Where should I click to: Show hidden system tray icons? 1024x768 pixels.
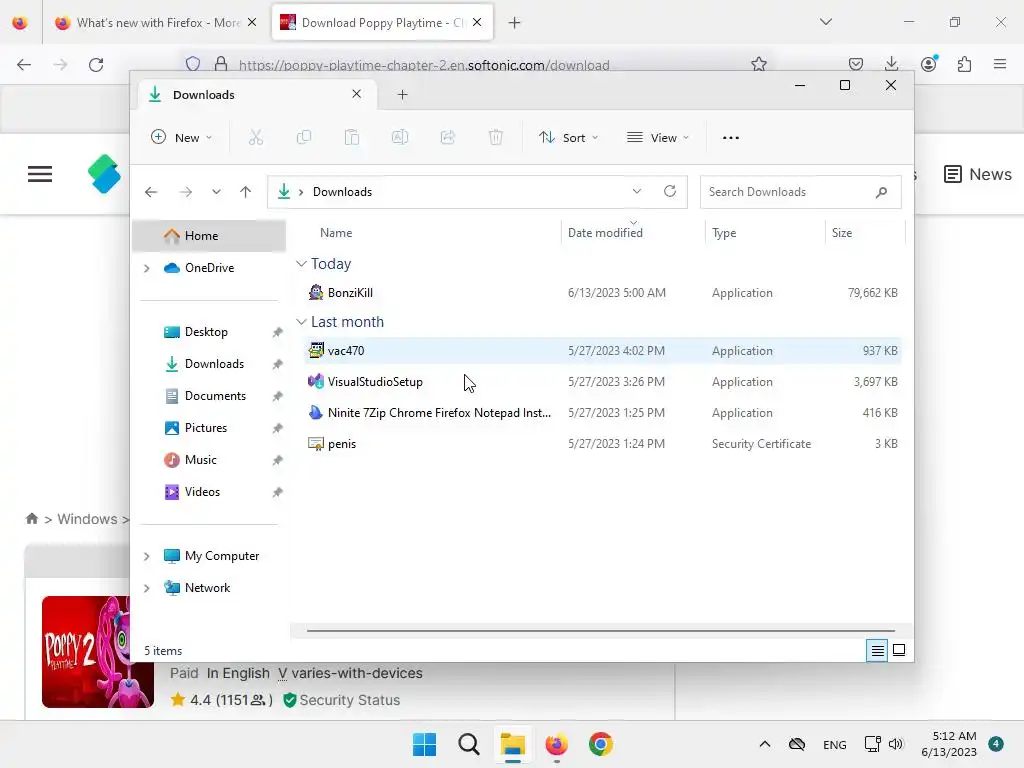[x=765, y=744]
